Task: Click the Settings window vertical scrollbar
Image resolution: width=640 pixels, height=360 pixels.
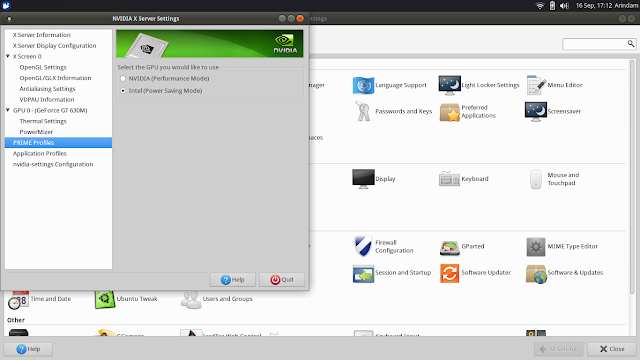Action: click(x=632, y=176)
